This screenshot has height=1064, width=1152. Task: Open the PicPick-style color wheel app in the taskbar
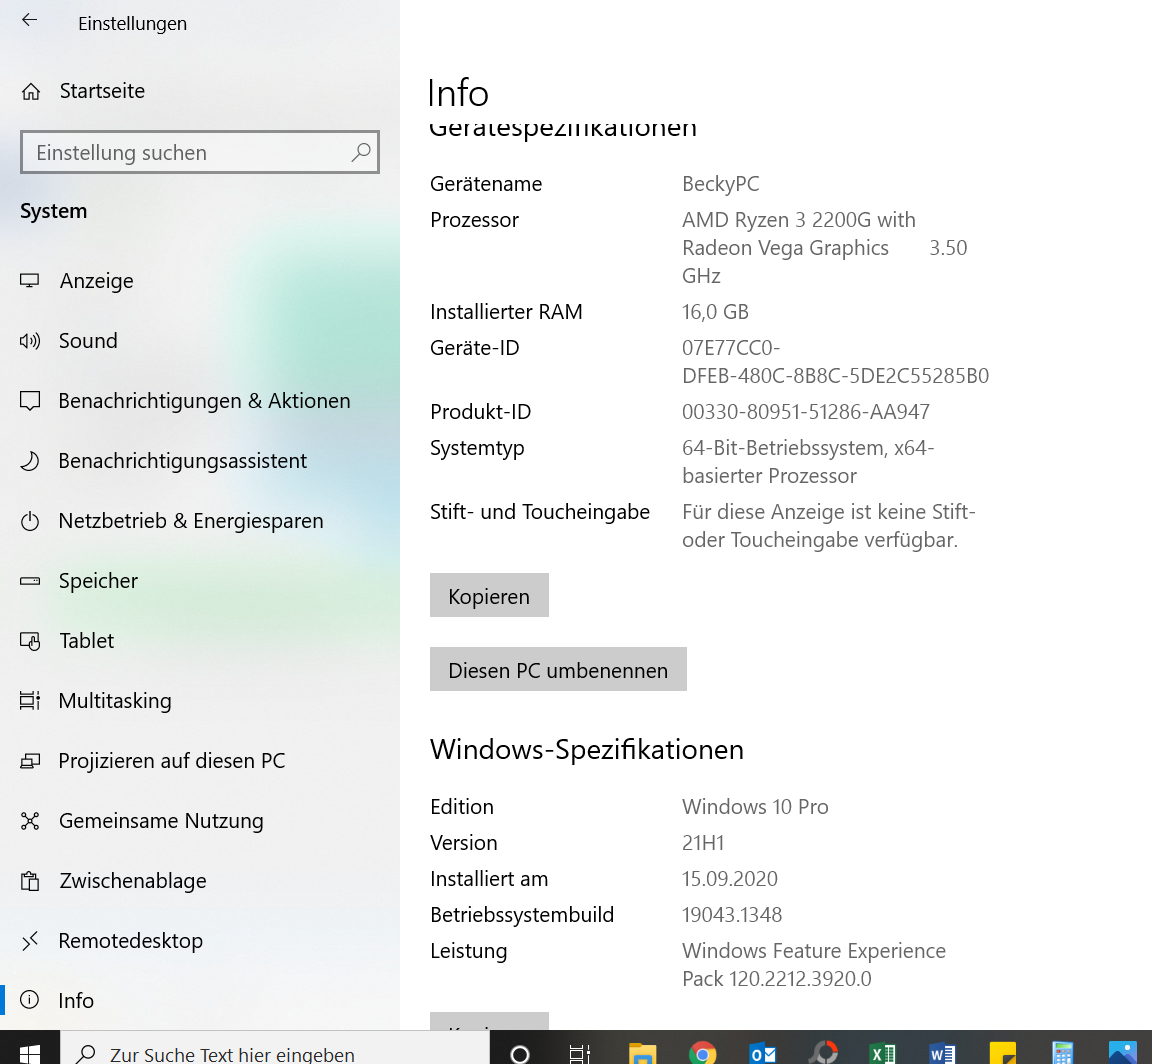pyautogui.click(x=824, y=1052)
